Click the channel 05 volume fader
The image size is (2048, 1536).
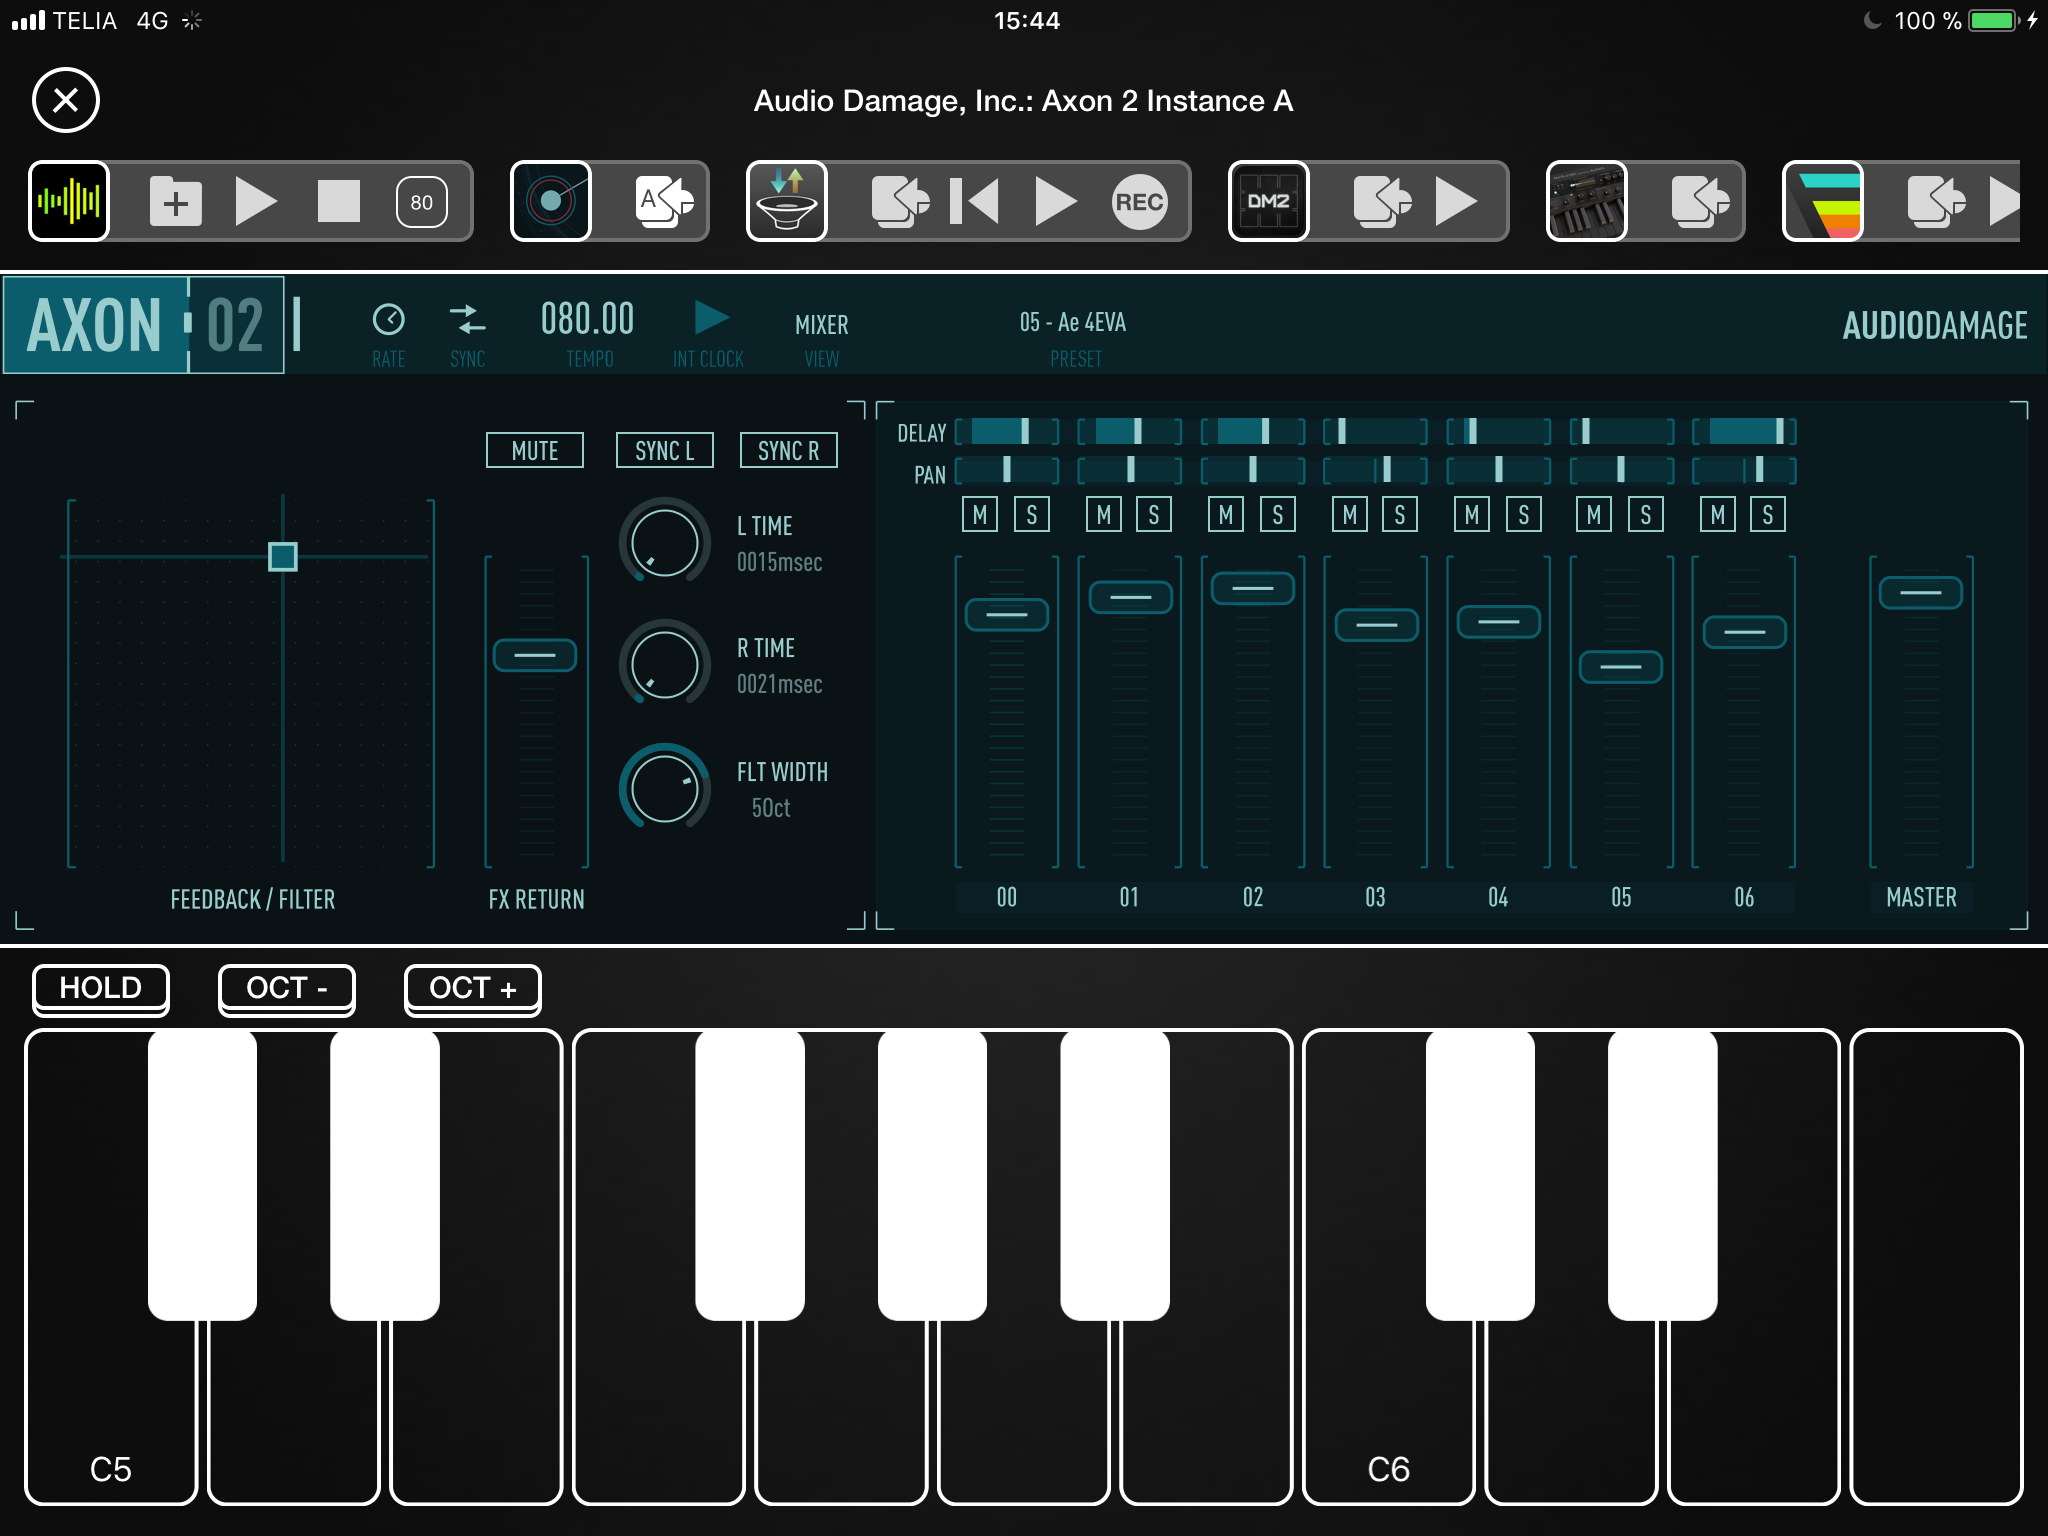1621,667
